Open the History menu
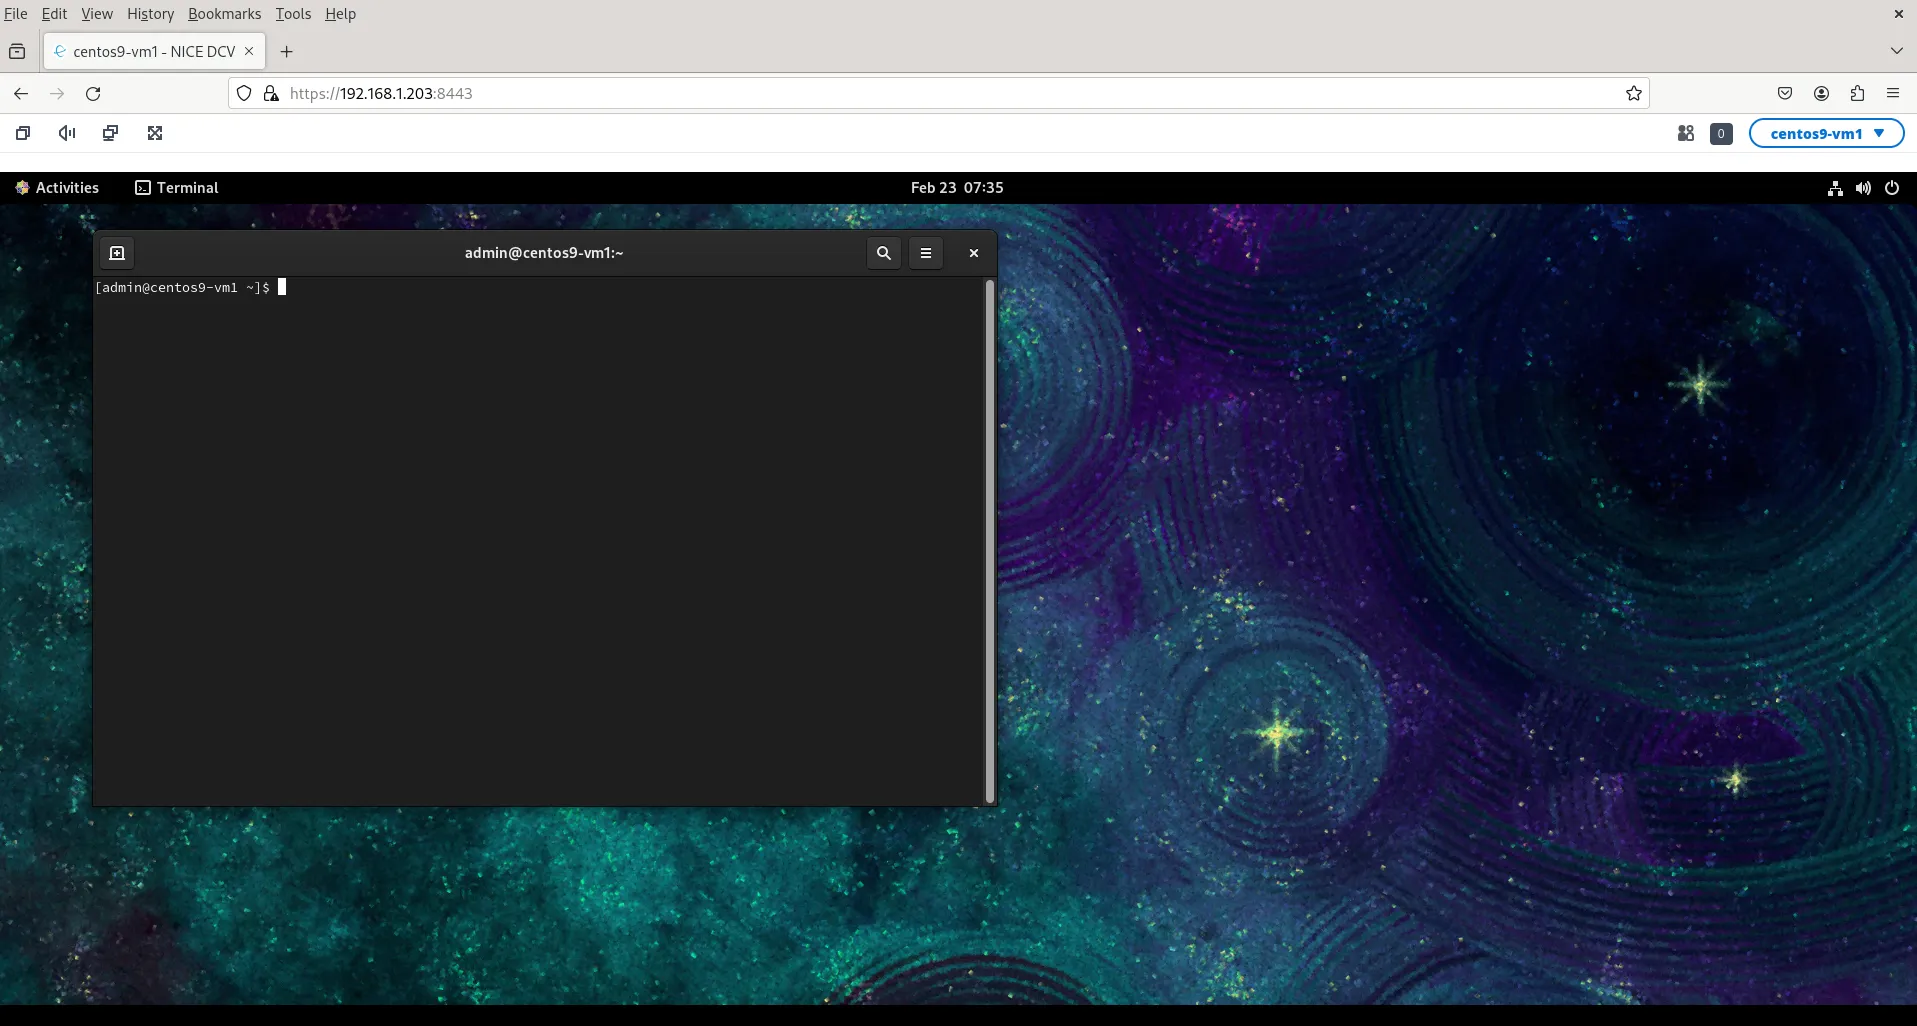This screenshot has width=1917, height=1026. click(x=150, y=14)
